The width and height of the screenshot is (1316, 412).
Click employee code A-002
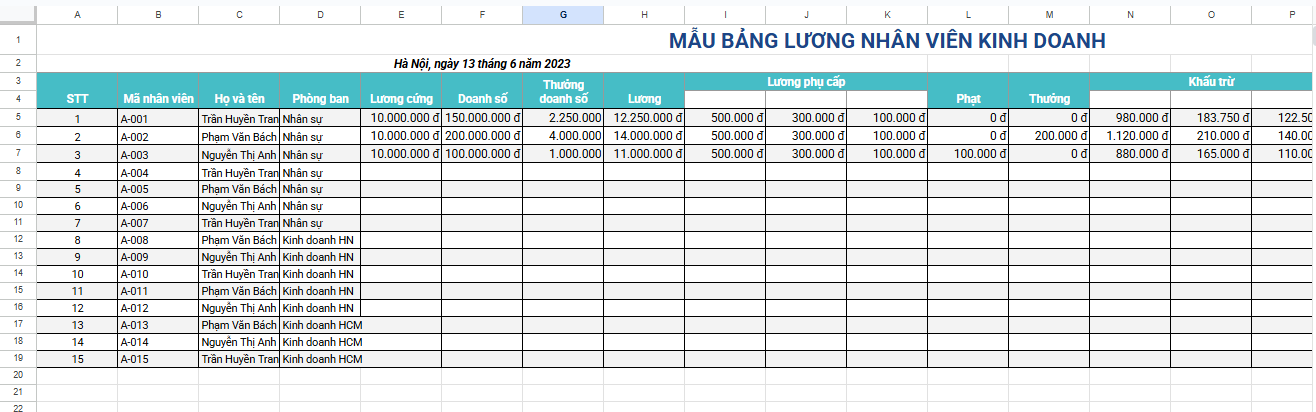point(158,136)
